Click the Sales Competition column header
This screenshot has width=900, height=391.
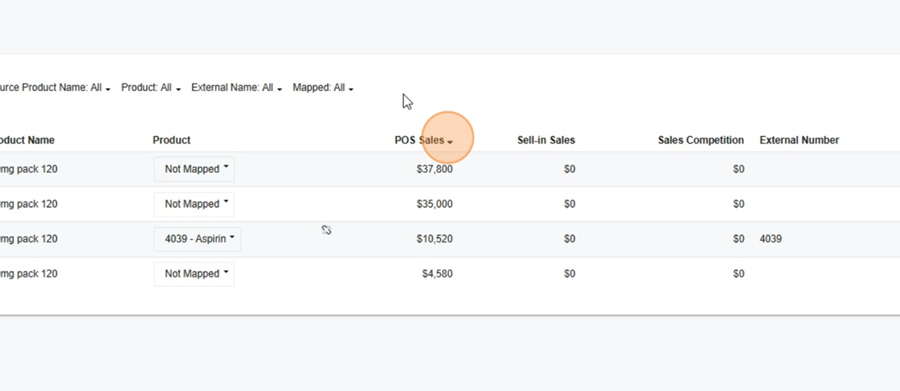click(x=701, y=140)
